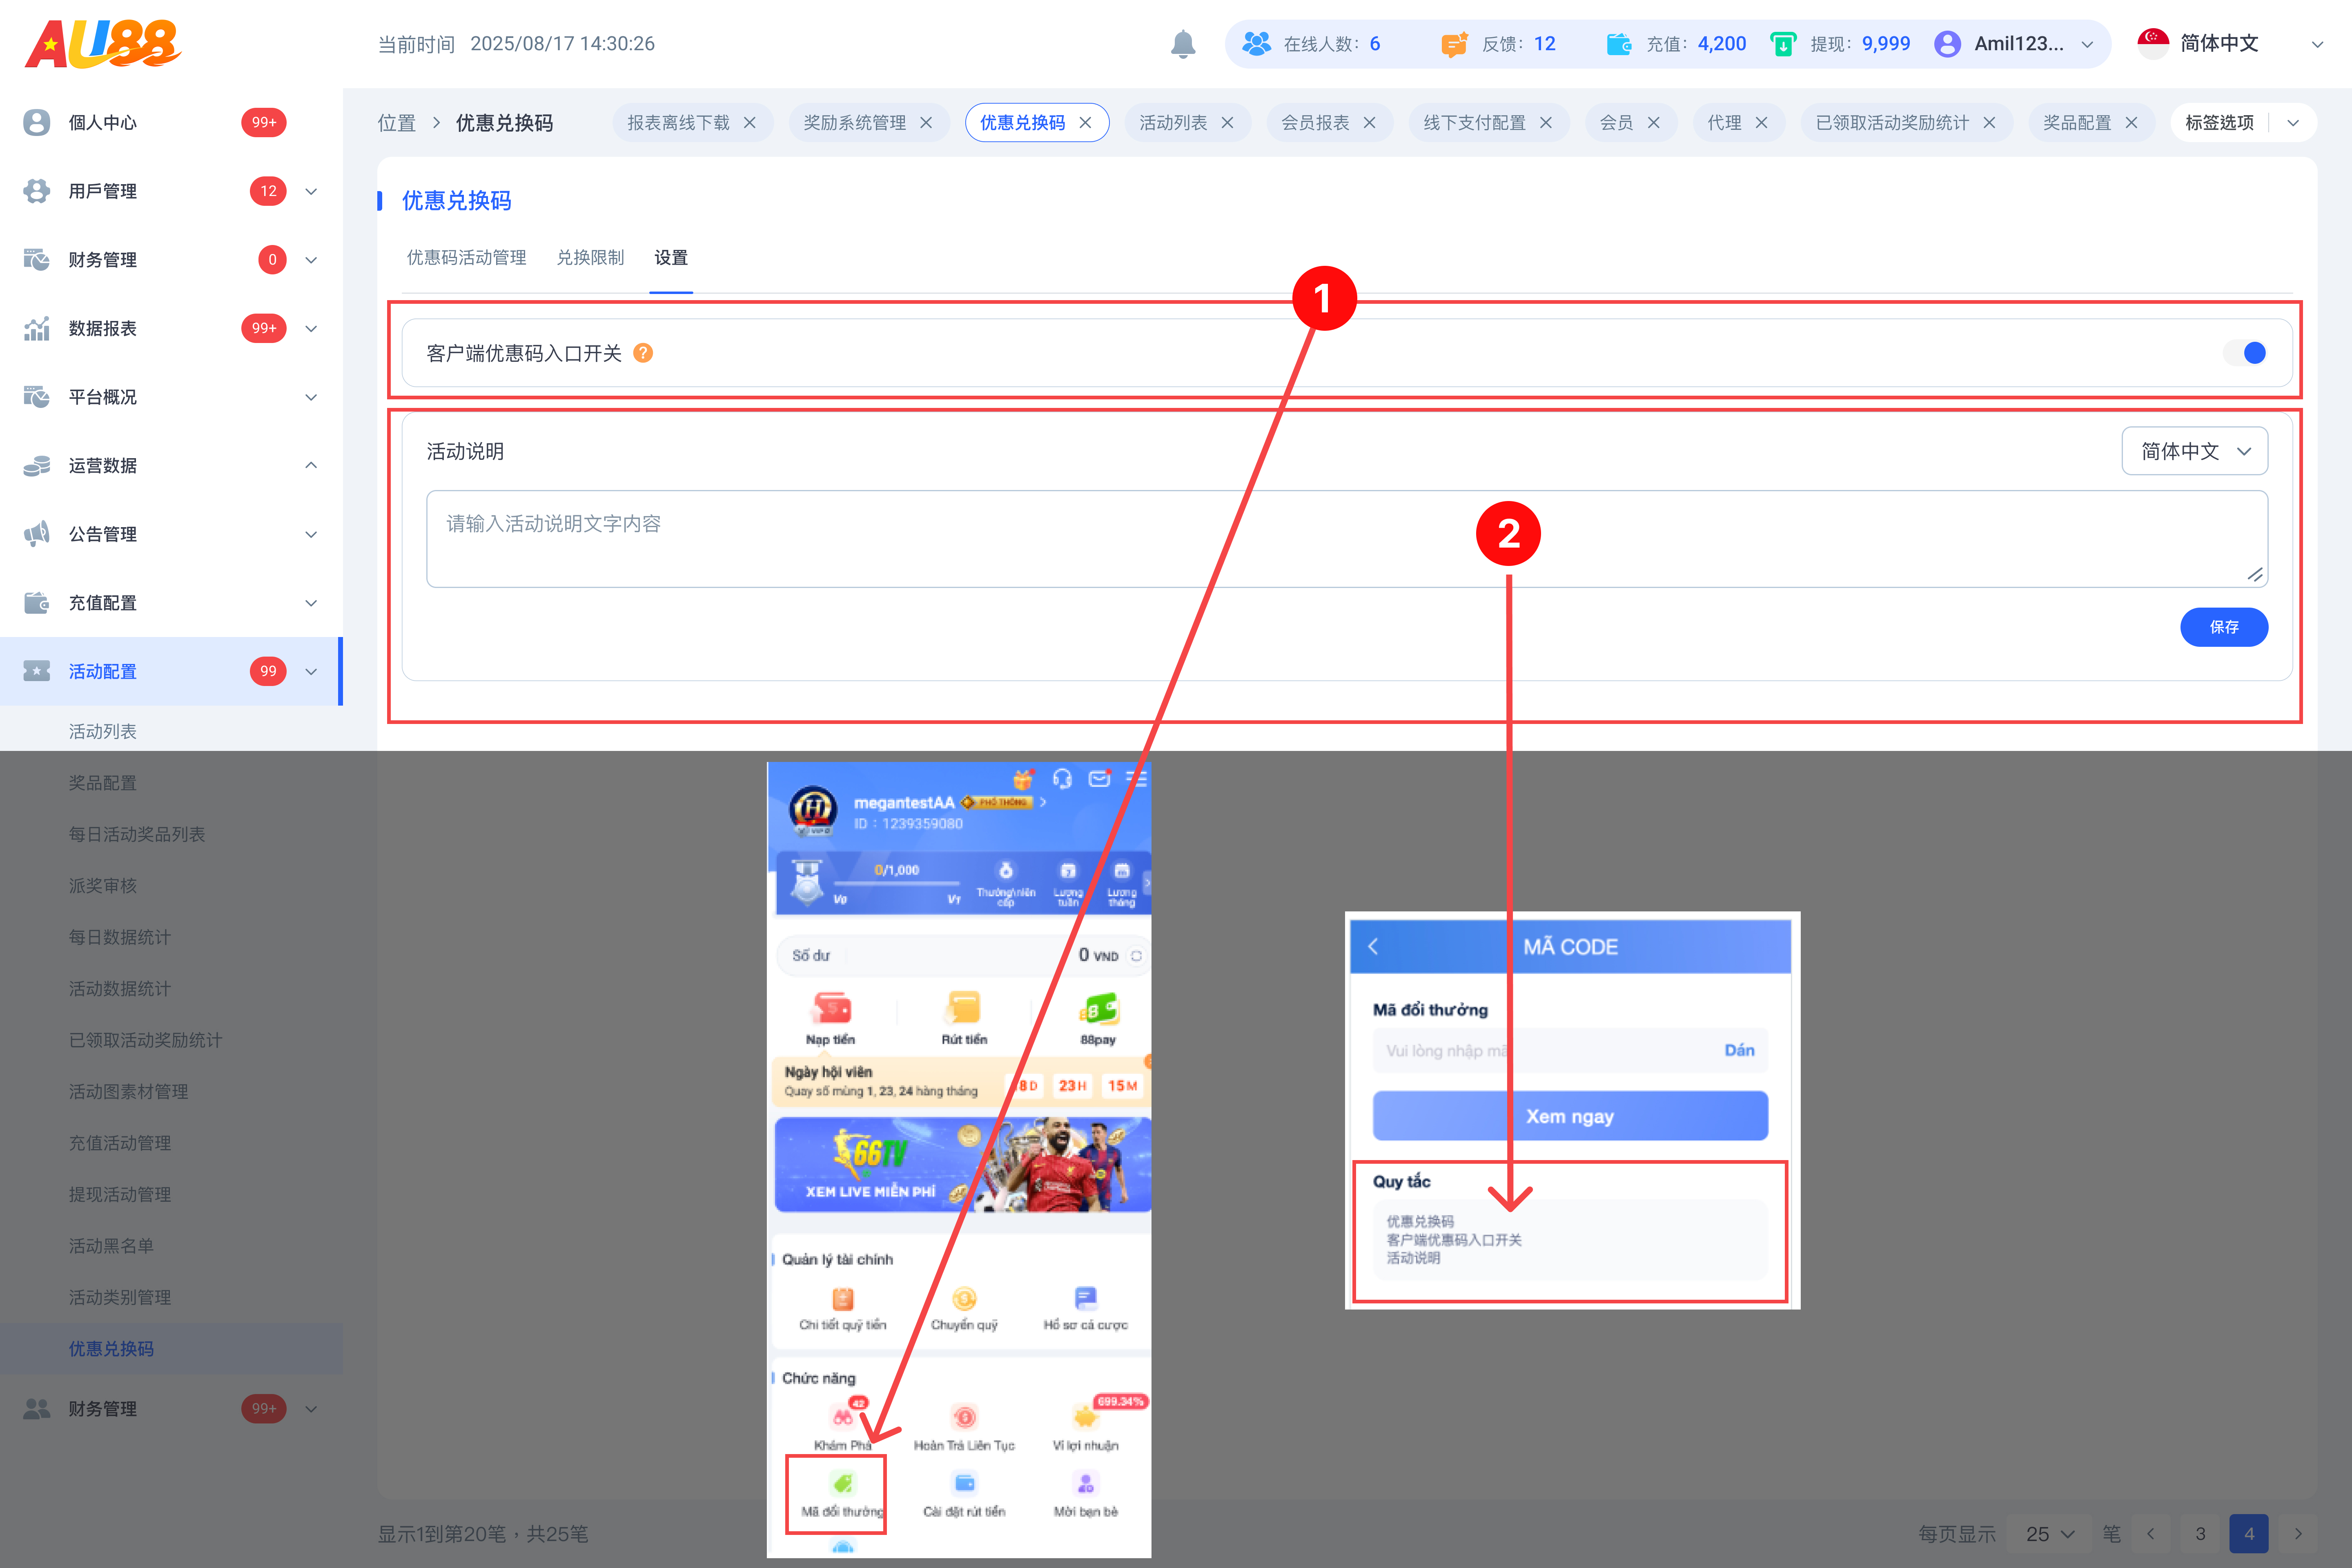This screenshot has width=2352, height=1568.
Task: Toggle the client promo code entry switch
Action: point(2245,353)
